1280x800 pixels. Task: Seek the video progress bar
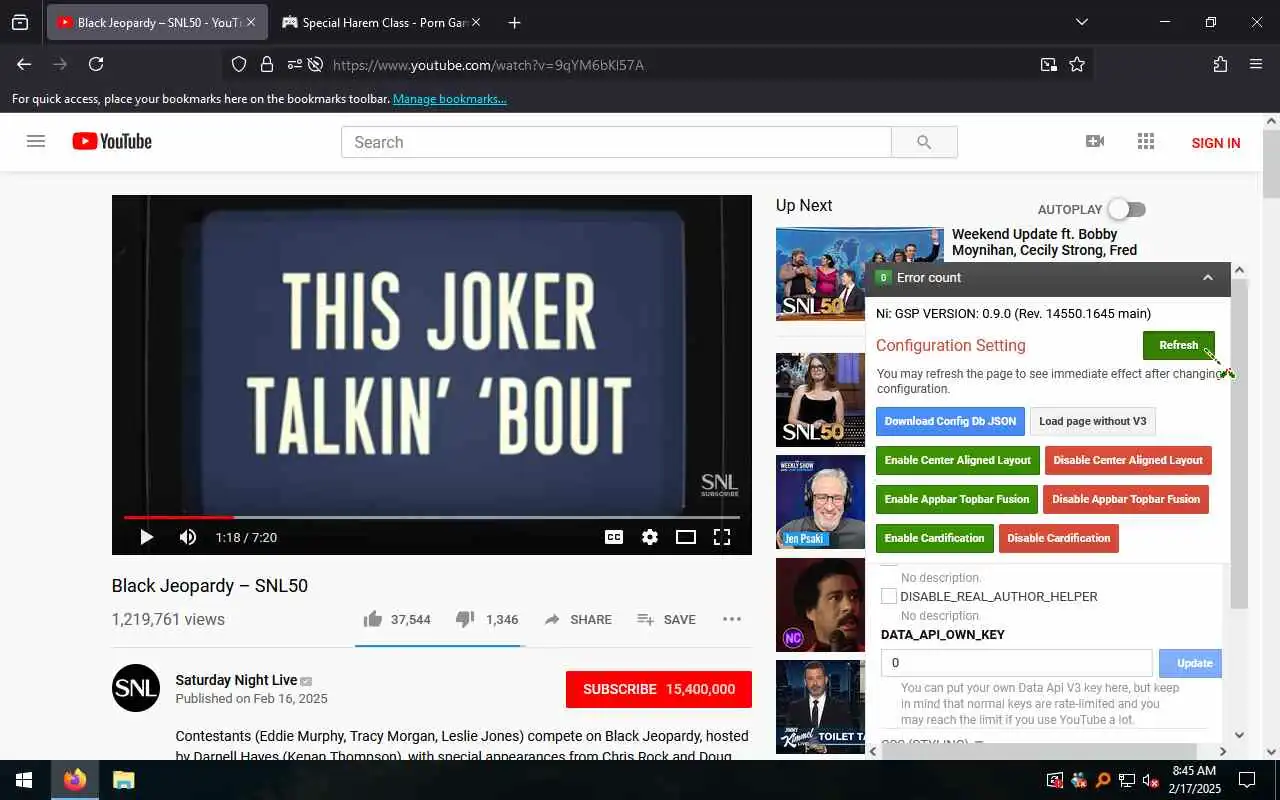tap(432, 517)
